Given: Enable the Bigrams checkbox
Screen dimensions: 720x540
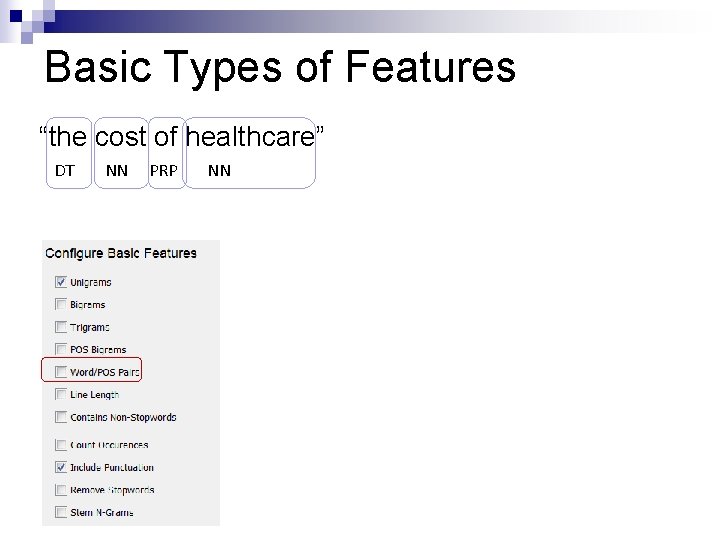Looking at the screenshot, I should (x=61, y=304).
